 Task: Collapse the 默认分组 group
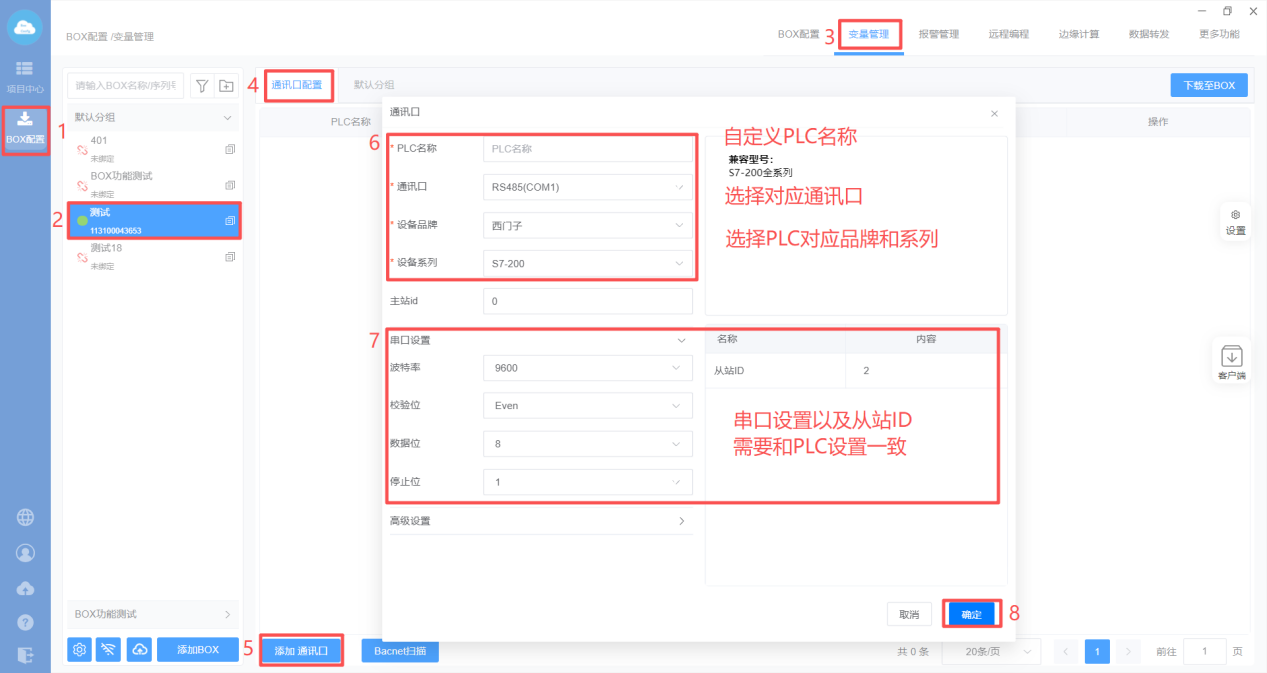(x=226, y=118)
